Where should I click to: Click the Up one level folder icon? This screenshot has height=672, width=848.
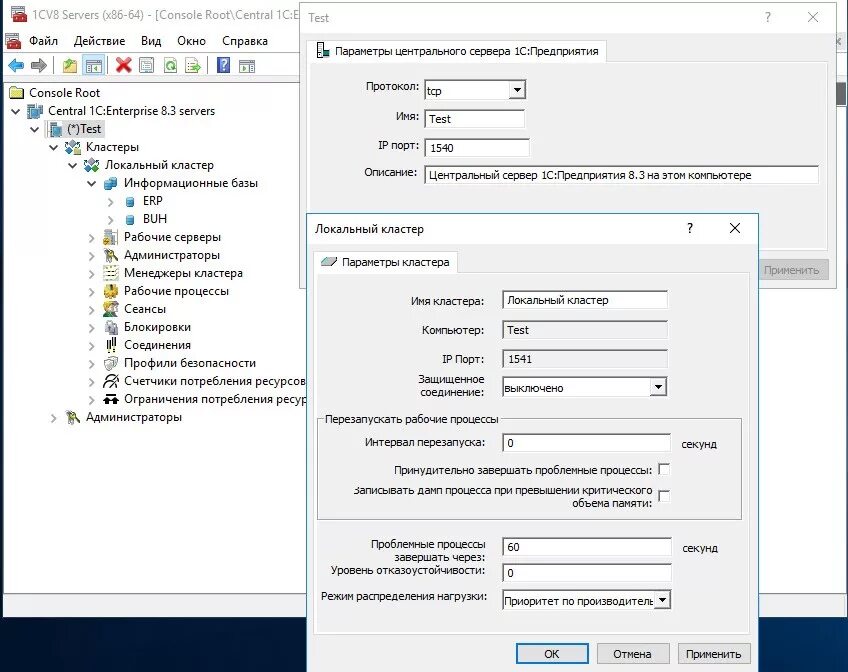tap(69, 66)
